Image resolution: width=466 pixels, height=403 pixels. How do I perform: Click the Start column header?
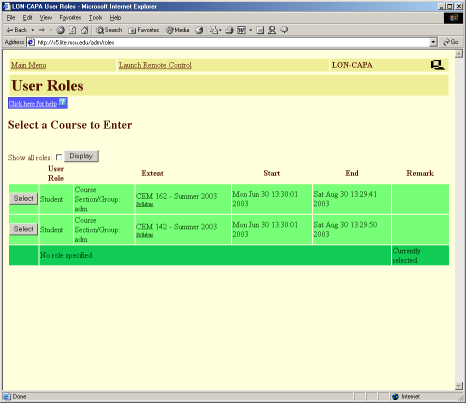272,173
